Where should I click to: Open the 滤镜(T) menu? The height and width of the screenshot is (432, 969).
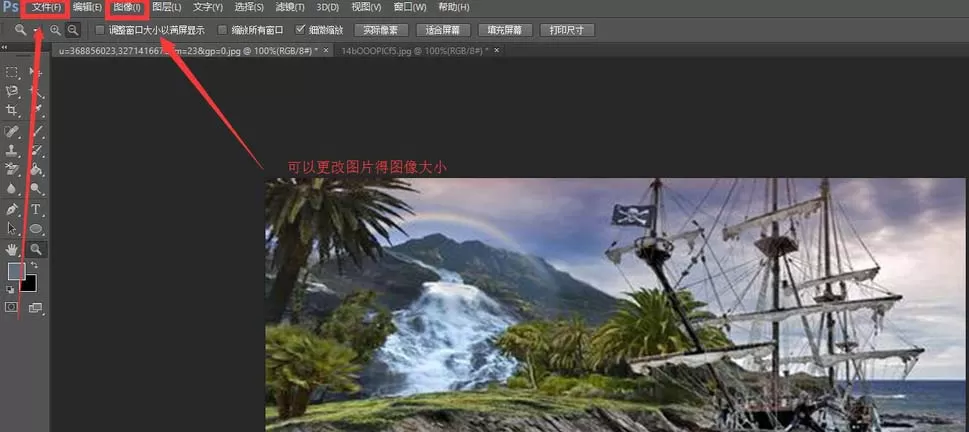(x=290, y=7)
